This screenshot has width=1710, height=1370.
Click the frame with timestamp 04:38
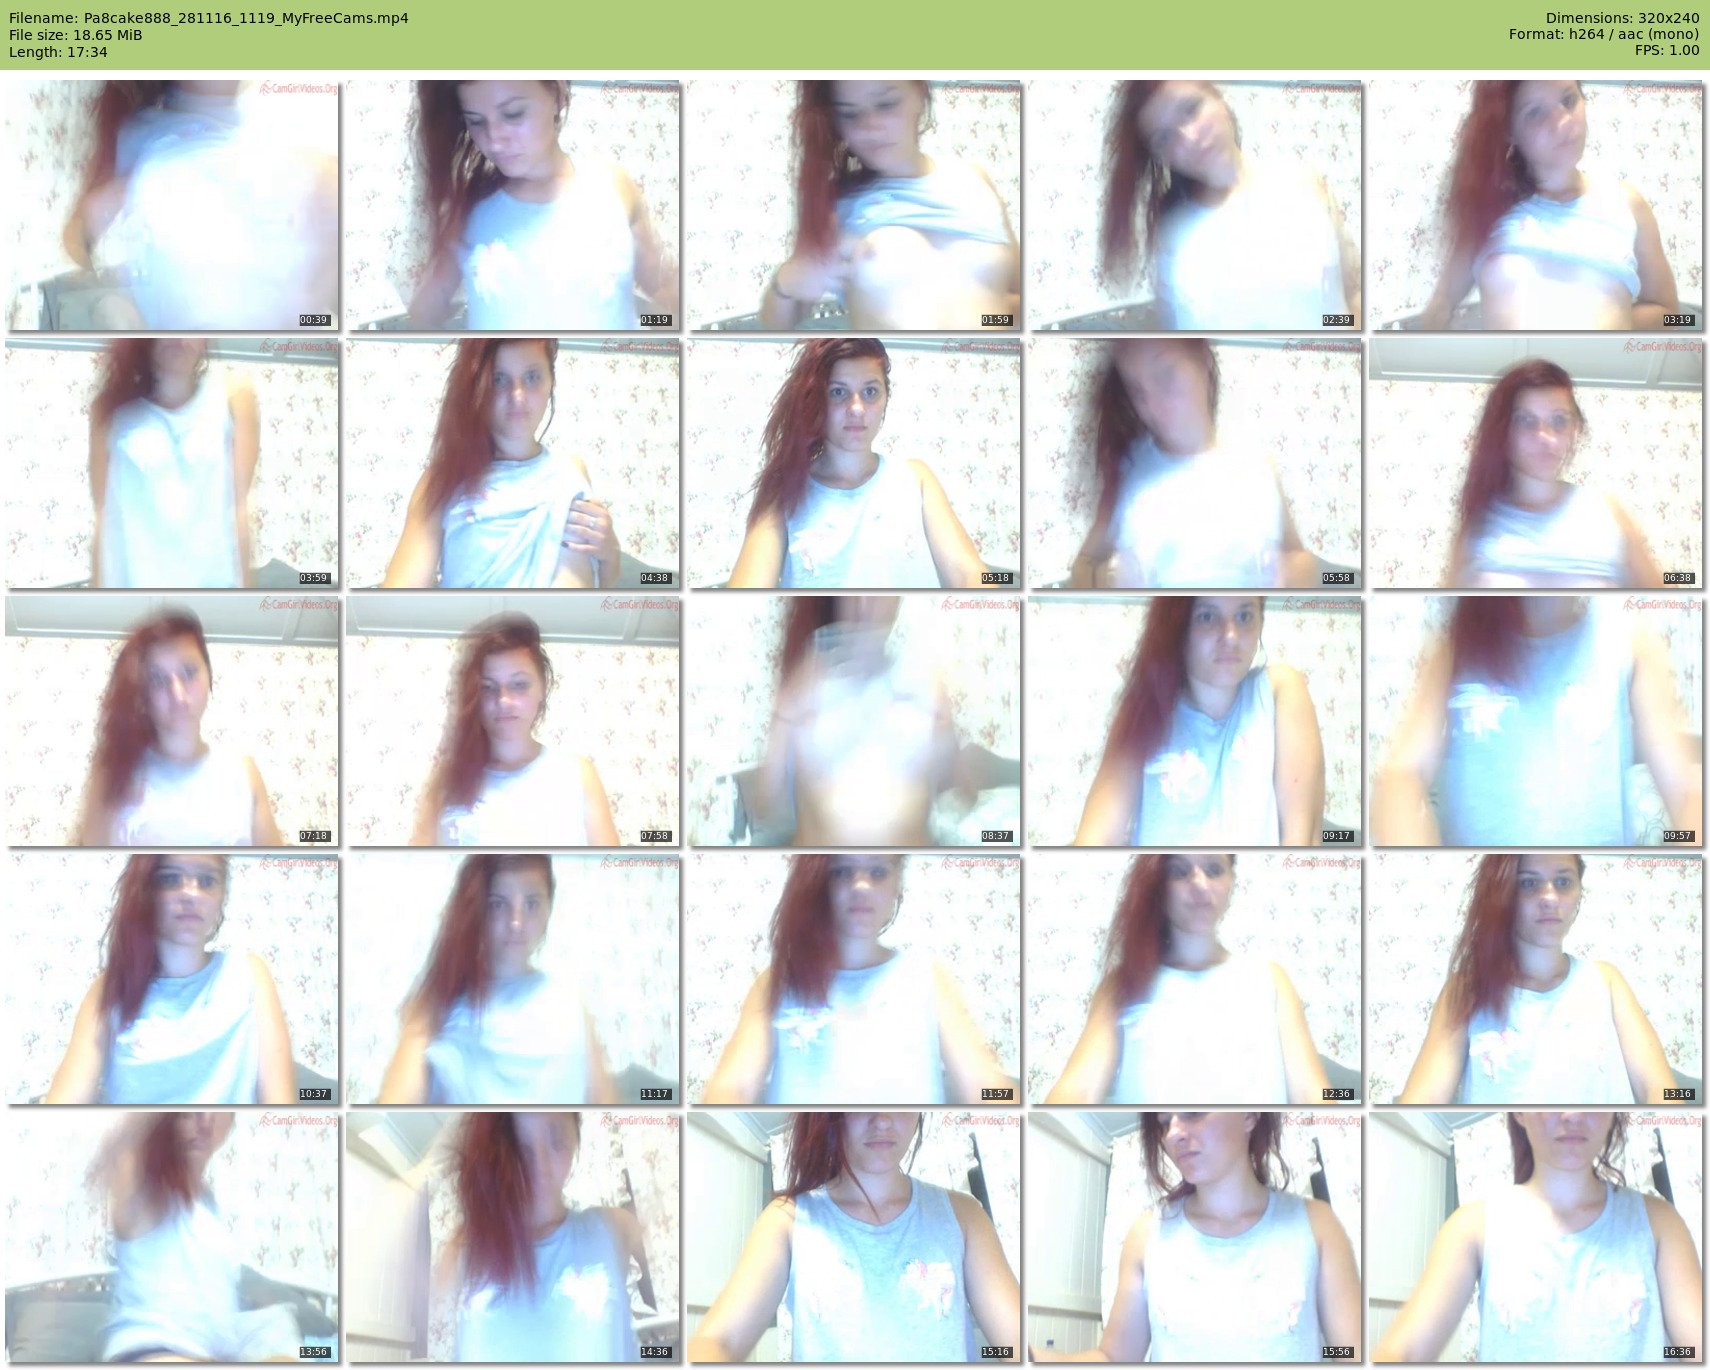(513, 463)
